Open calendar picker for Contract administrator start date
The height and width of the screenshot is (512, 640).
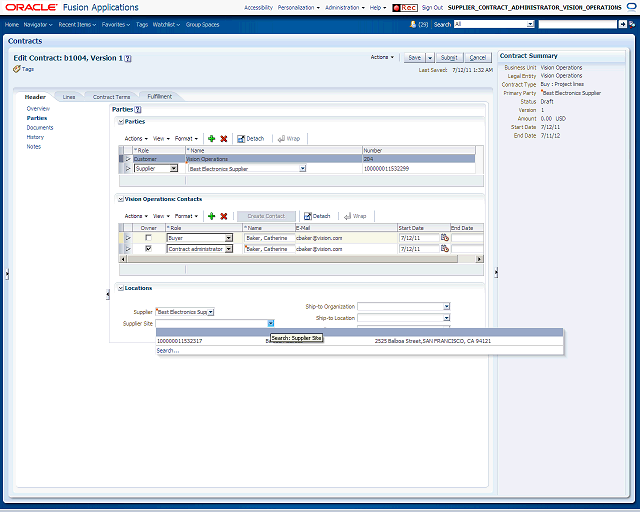(x=444, y=249)
